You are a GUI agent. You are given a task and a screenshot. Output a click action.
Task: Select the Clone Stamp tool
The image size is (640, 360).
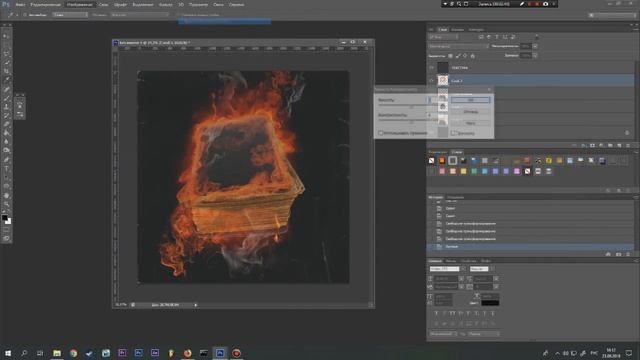[7, 107]
